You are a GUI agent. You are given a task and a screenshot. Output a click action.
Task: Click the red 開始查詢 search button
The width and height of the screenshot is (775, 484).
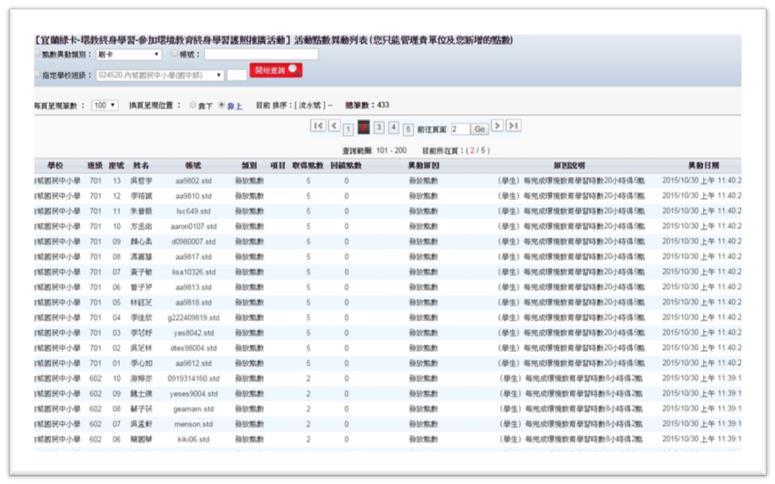tap(275, 72)
